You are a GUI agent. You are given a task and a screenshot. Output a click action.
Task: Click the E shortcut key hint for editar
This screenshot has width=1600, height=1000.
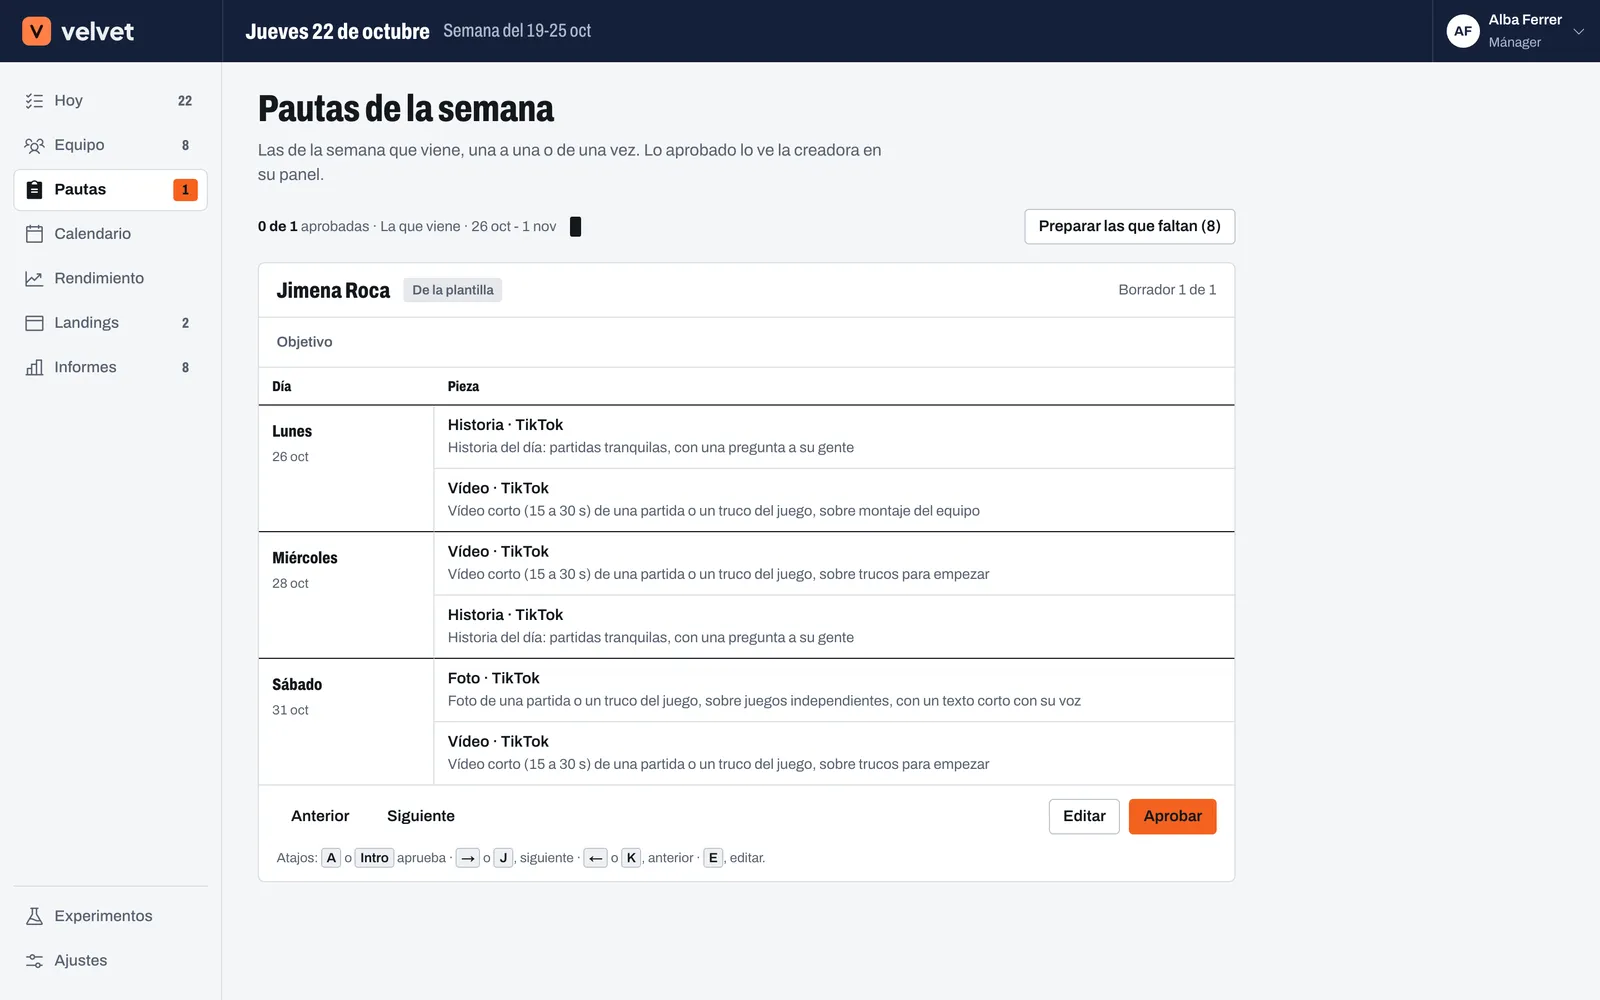pyautogui.click(x=713, y=858)
